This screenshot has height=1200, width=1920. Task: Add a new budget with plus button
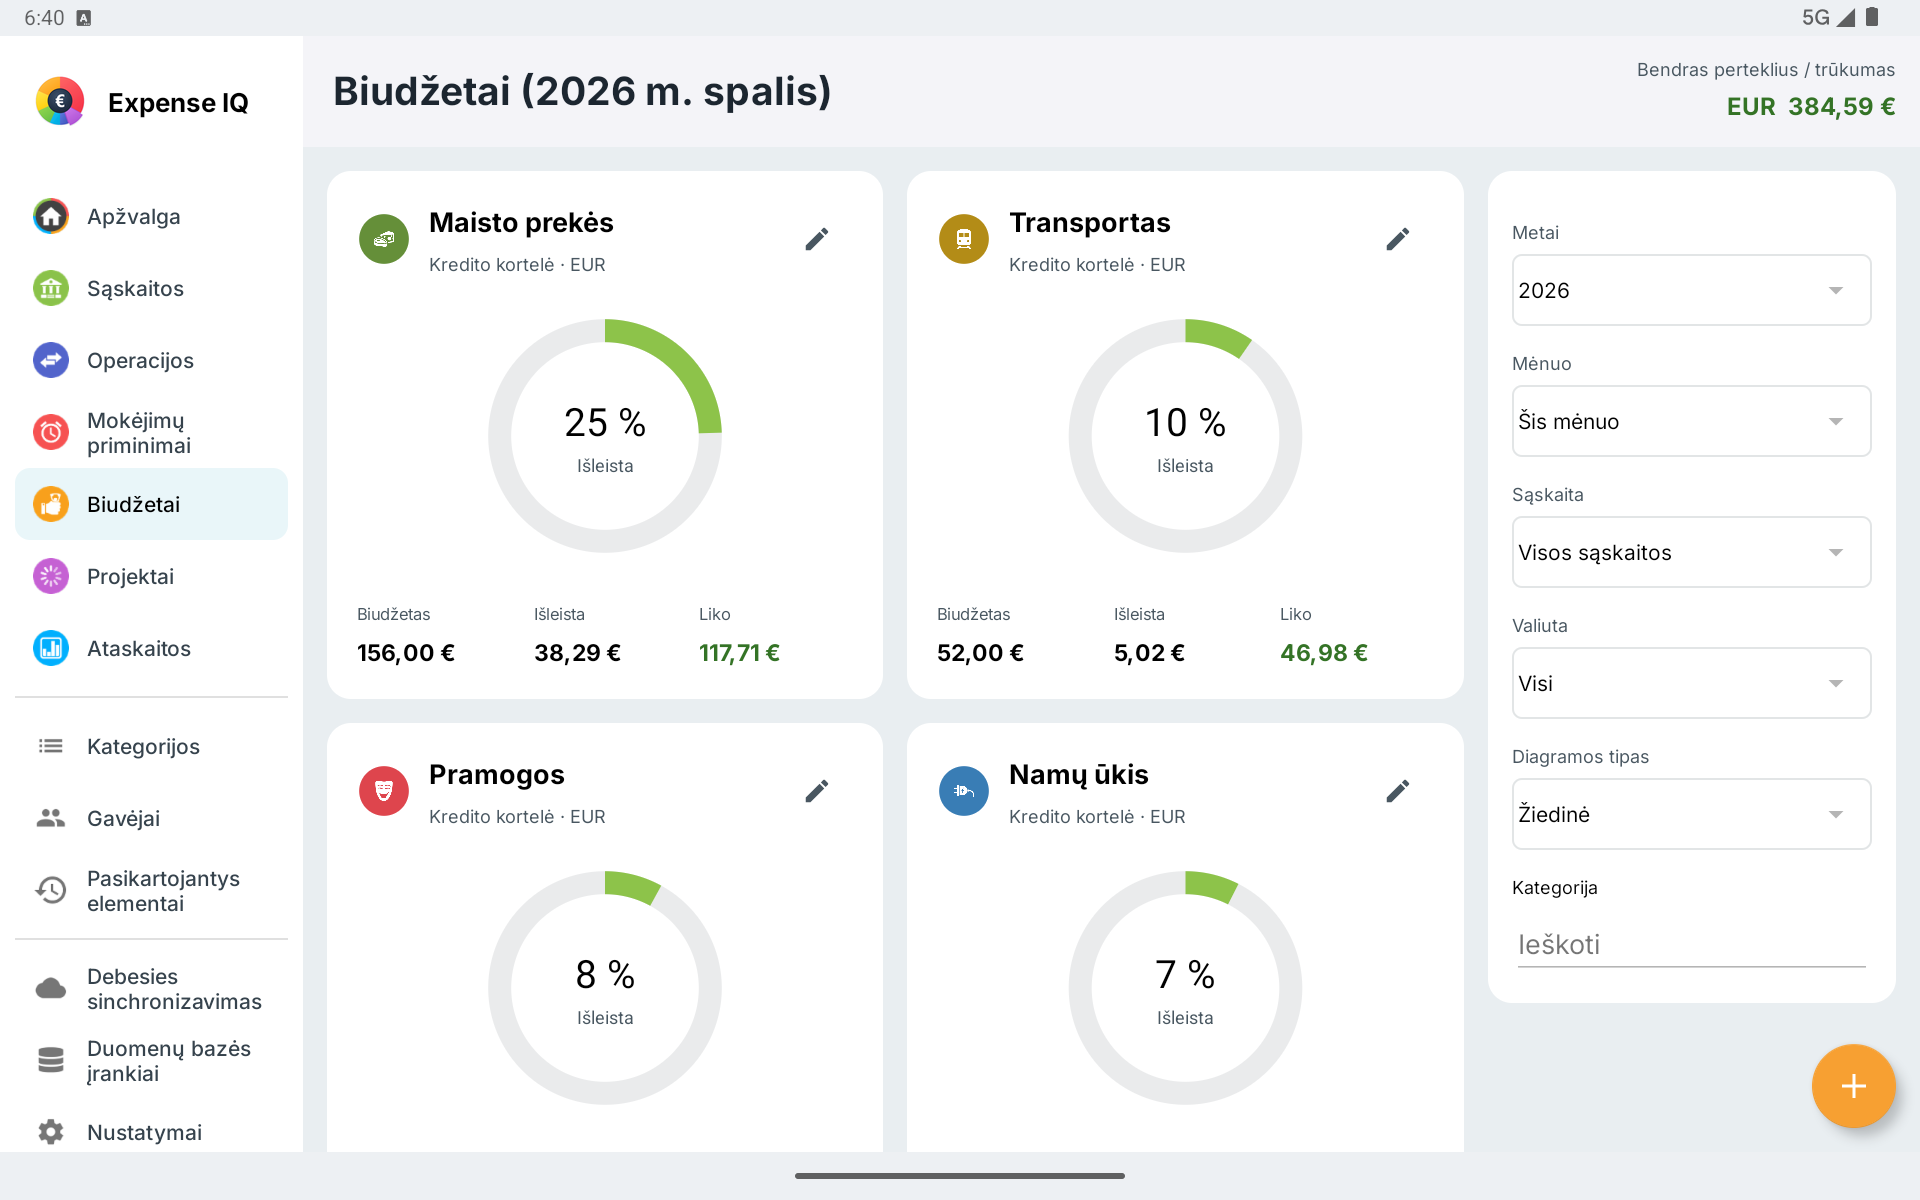click(1853, 1086)
